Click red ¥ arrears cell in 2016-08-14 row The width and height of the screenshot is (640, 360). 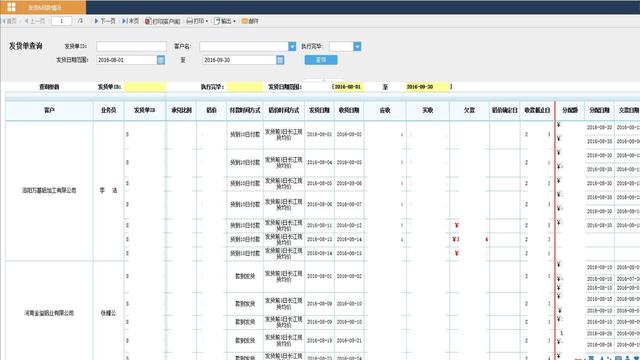click(469, 253)
